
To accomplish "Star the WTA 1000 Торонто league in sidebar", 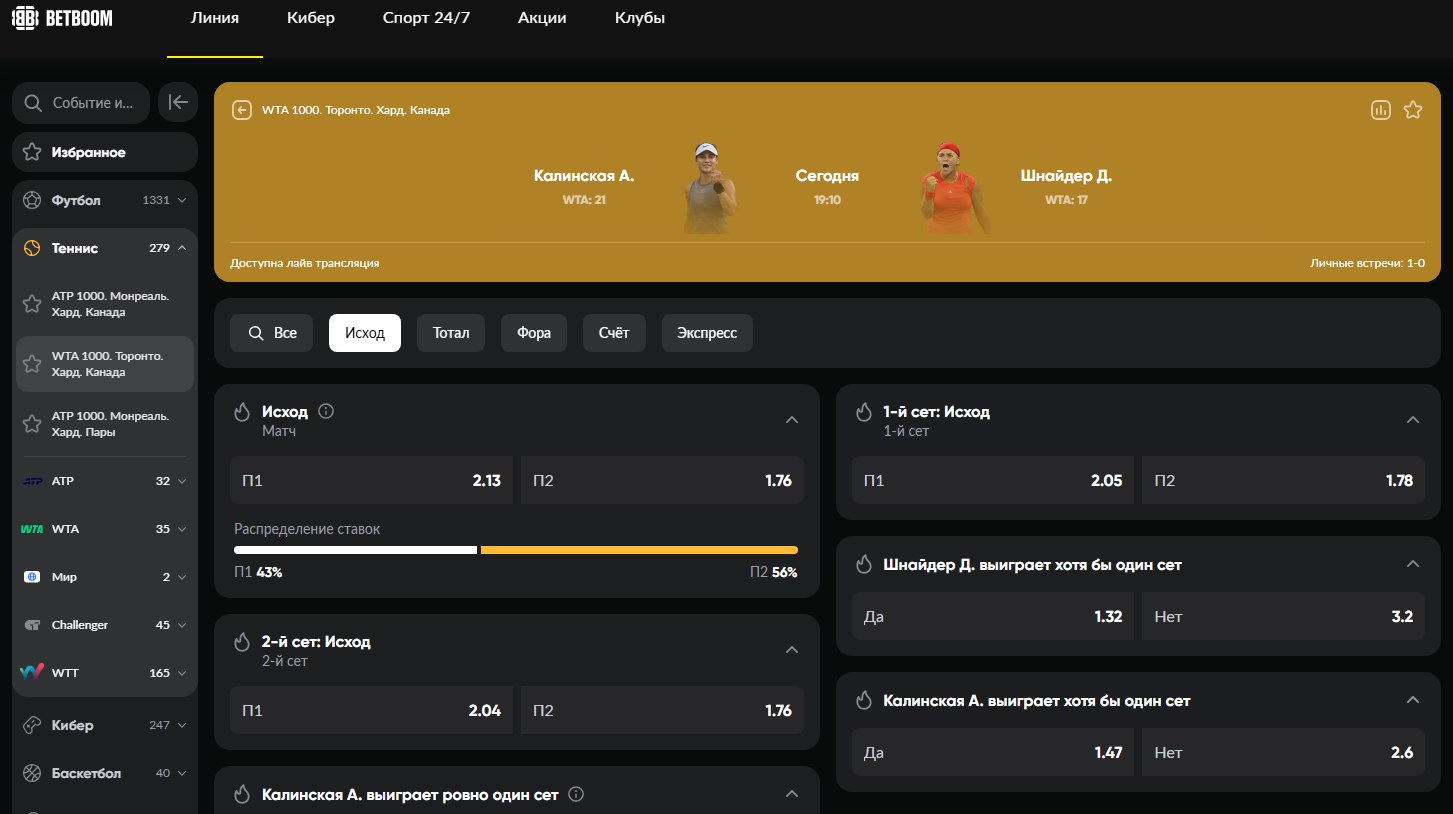I will click(x=32, y=364).
